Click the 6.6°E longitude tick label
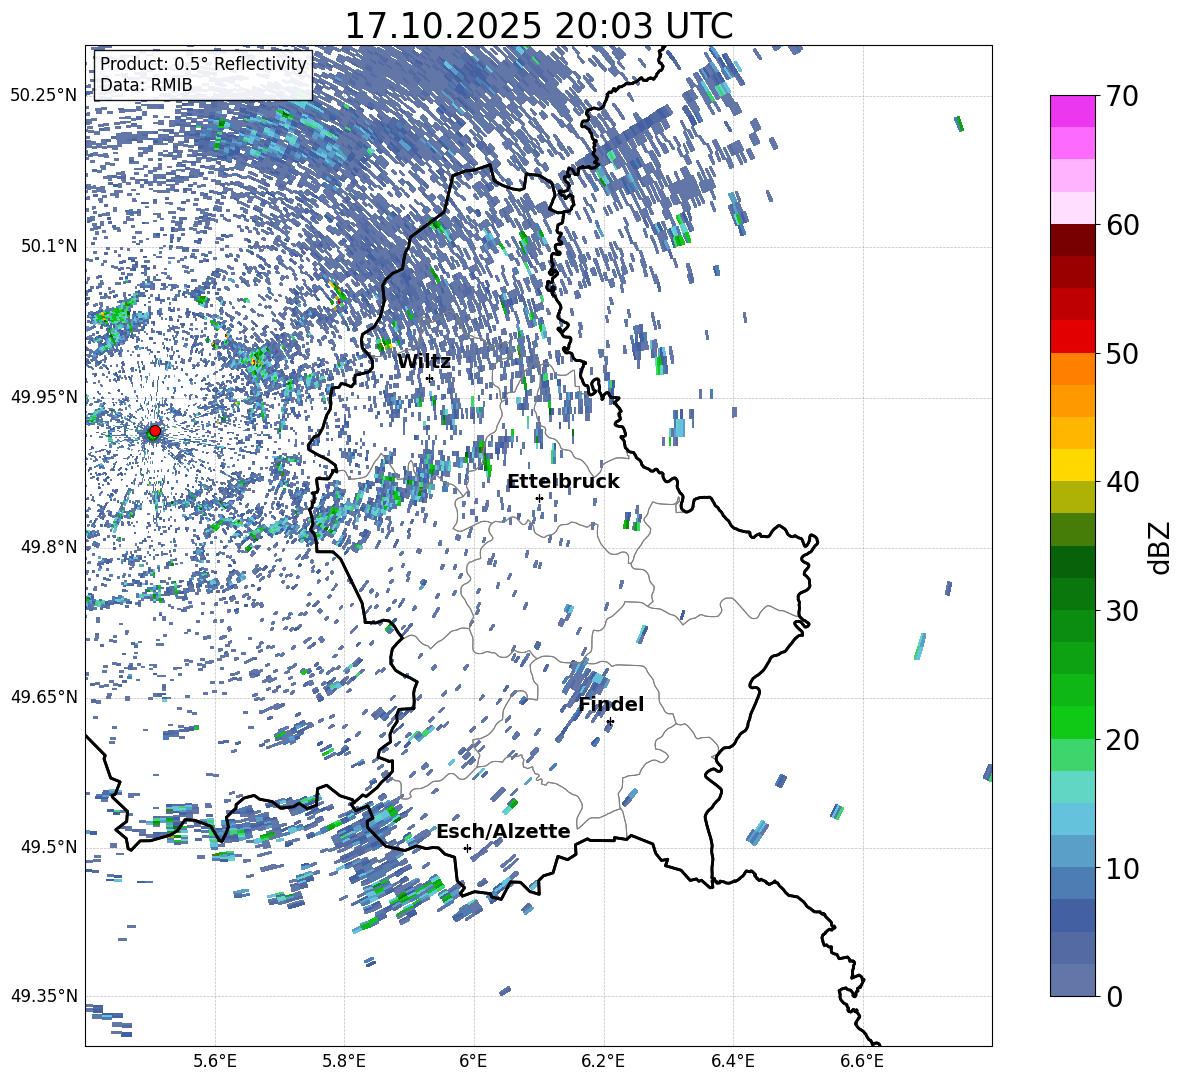 click(862, 1061)
